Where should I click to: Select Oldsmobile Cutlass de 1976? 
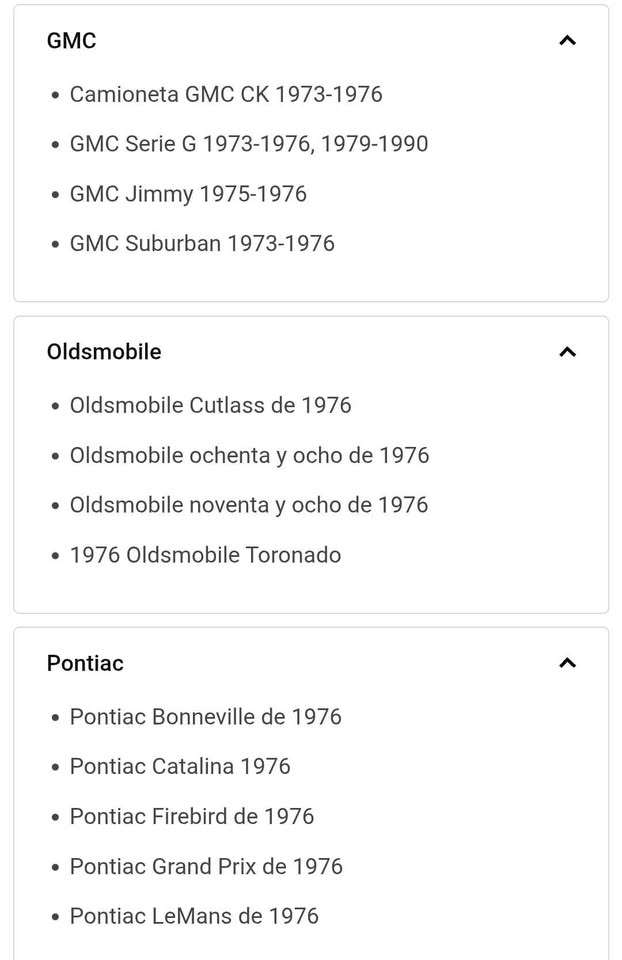pos(211,405)
